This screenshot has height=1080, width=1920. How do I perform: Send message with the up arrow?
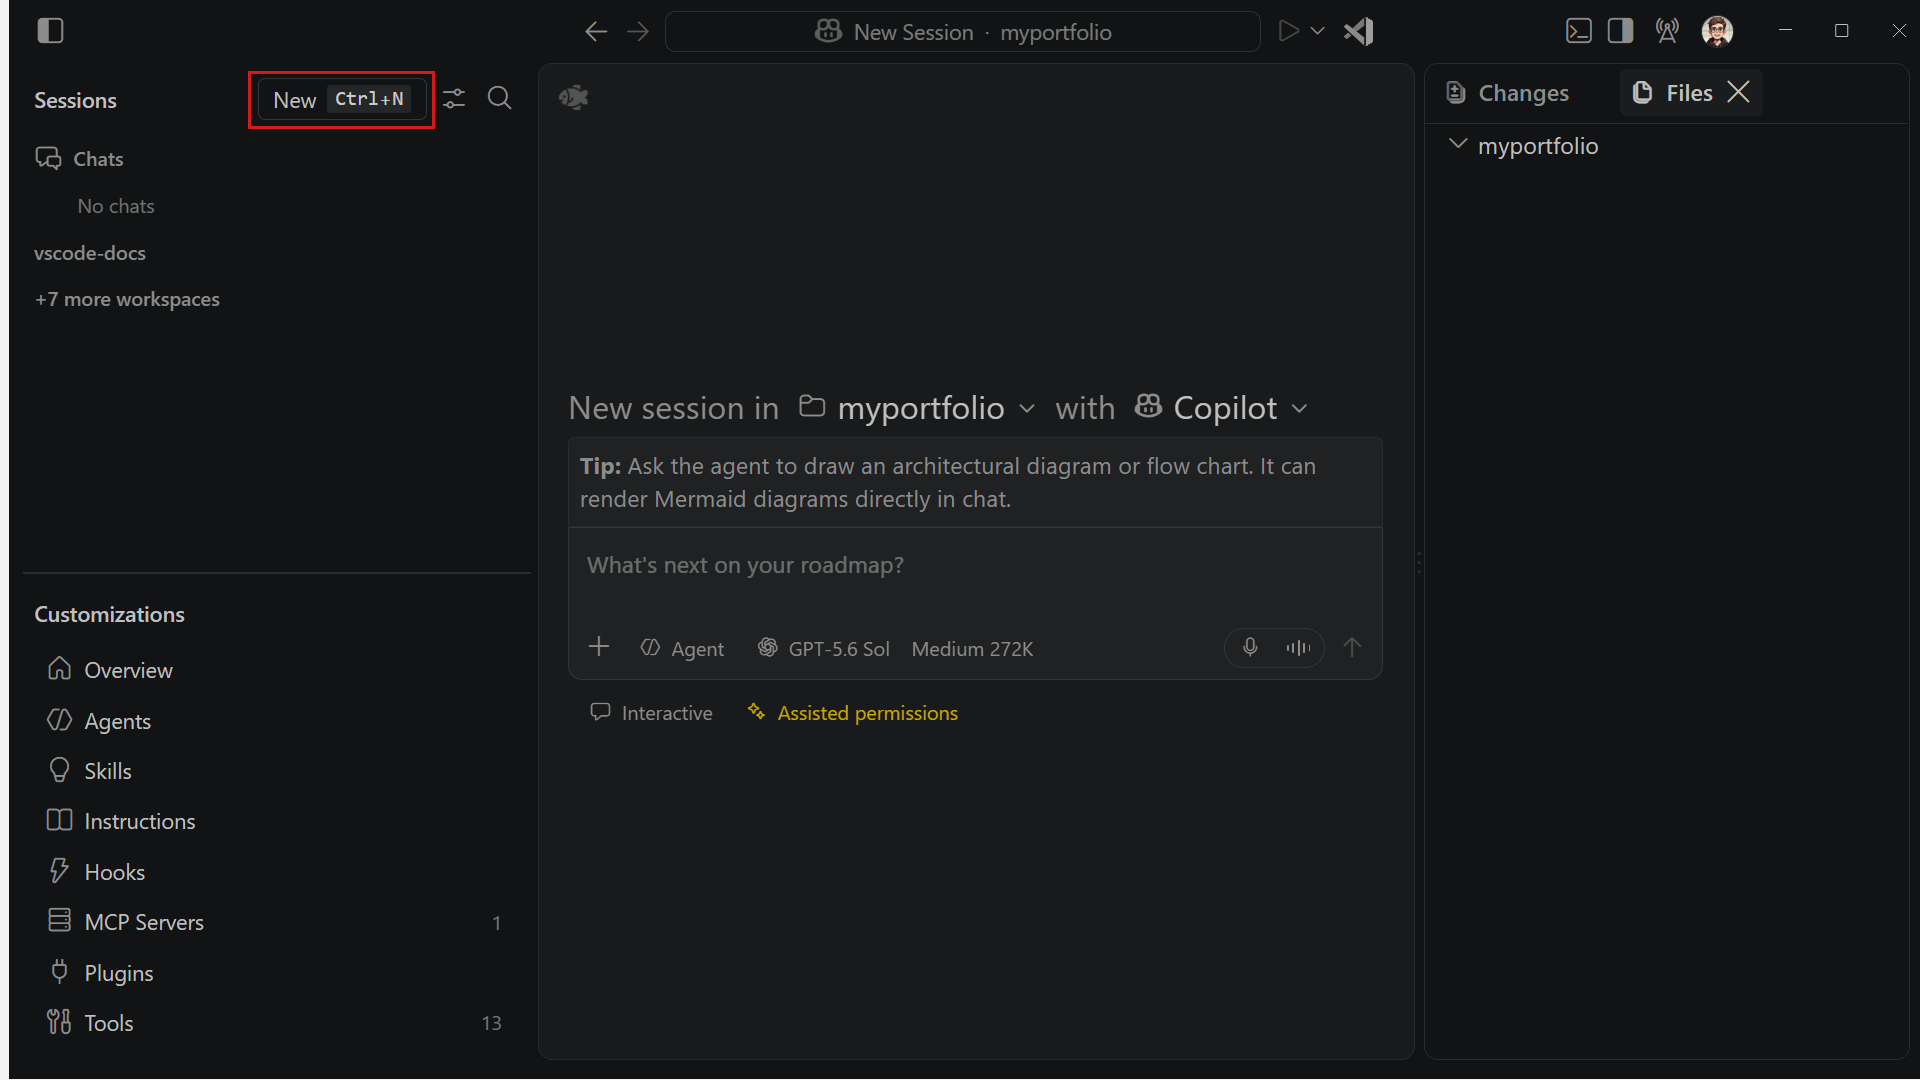click(1352, 647)
